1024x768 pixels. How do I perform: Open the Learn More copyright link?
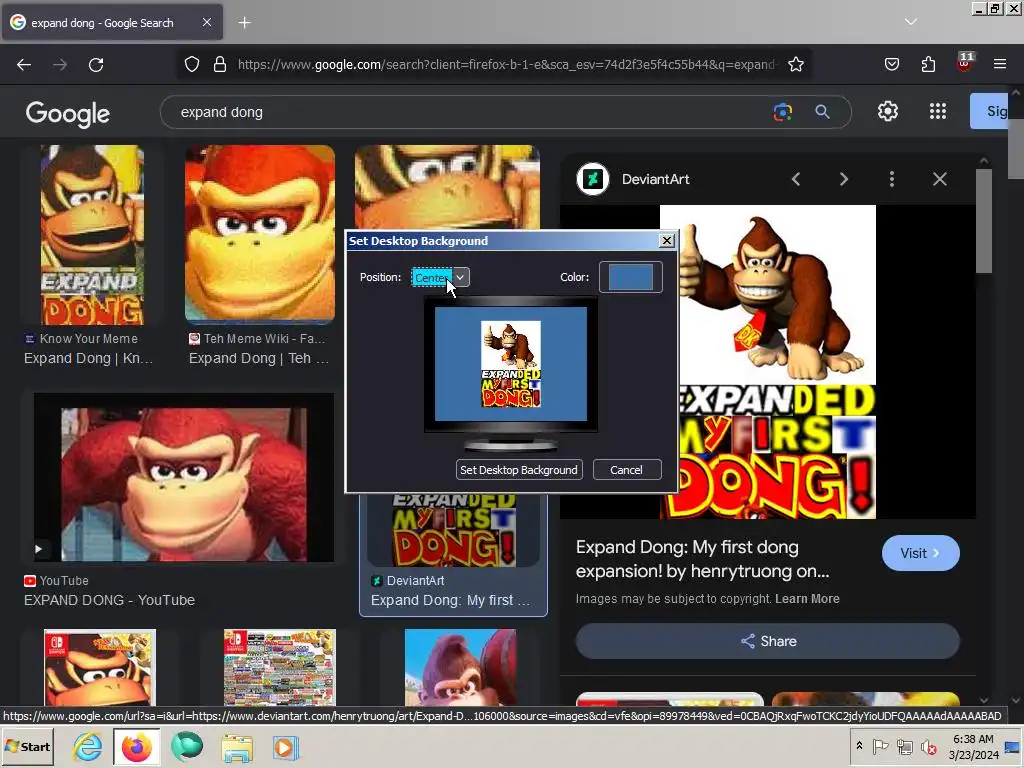[807, 599]
